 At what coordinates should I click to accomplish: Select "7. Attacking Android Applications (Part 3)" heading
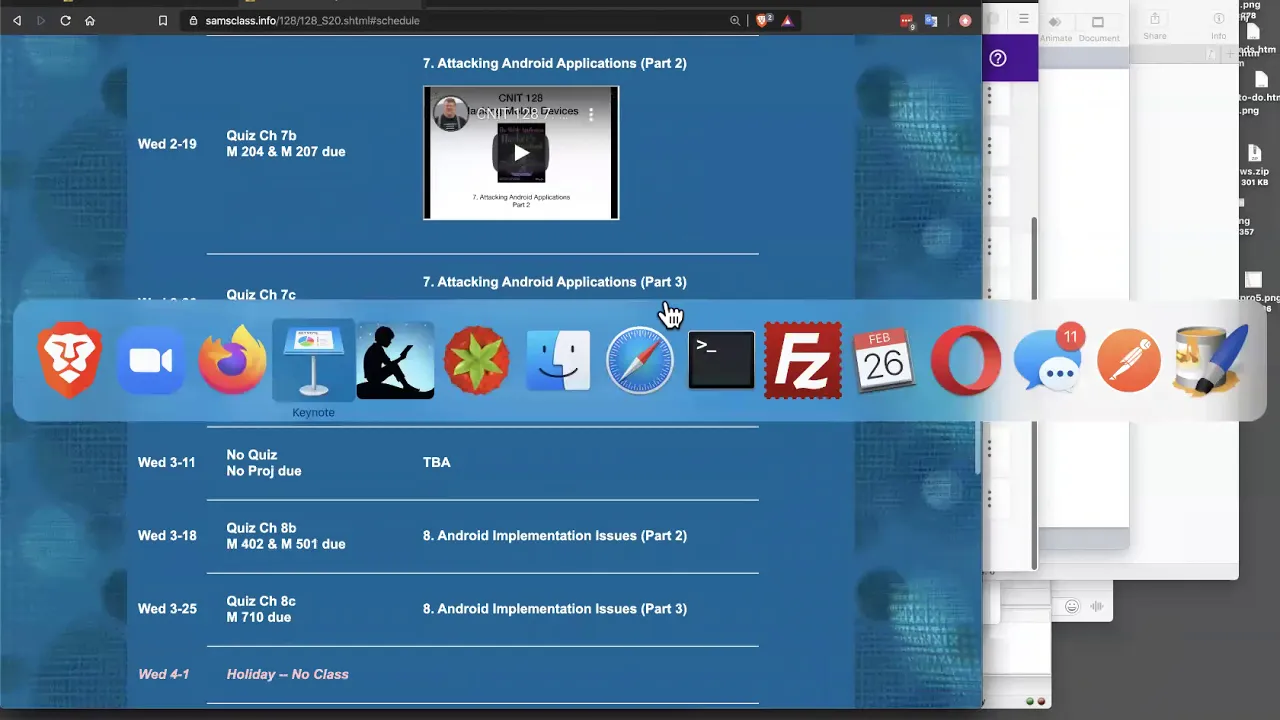pyautogui.click(x=555, y=282)
